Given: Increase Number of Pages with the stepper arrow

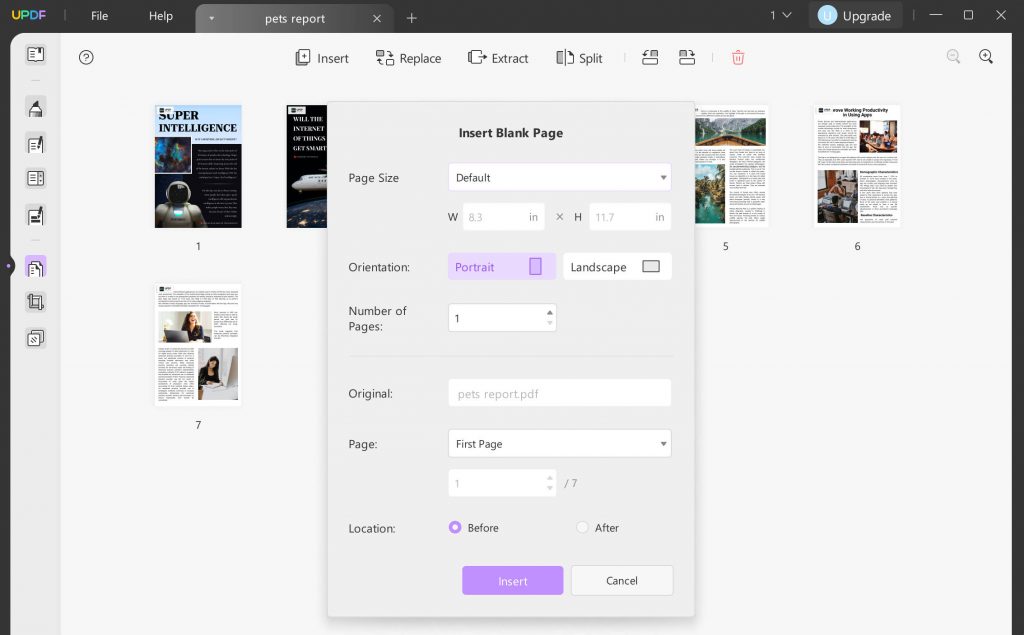Looking at the screenshot, I should 549,312.
